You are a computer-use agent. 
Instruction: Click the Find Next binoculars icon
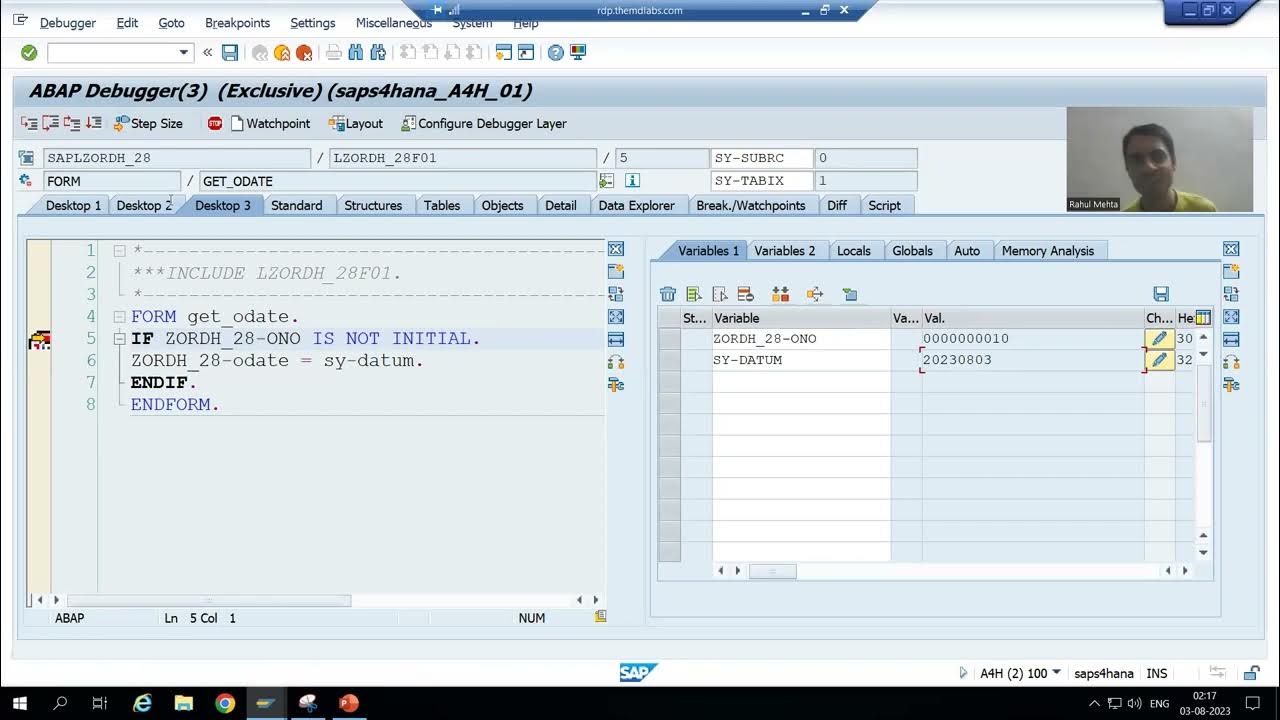coord(378,53)
